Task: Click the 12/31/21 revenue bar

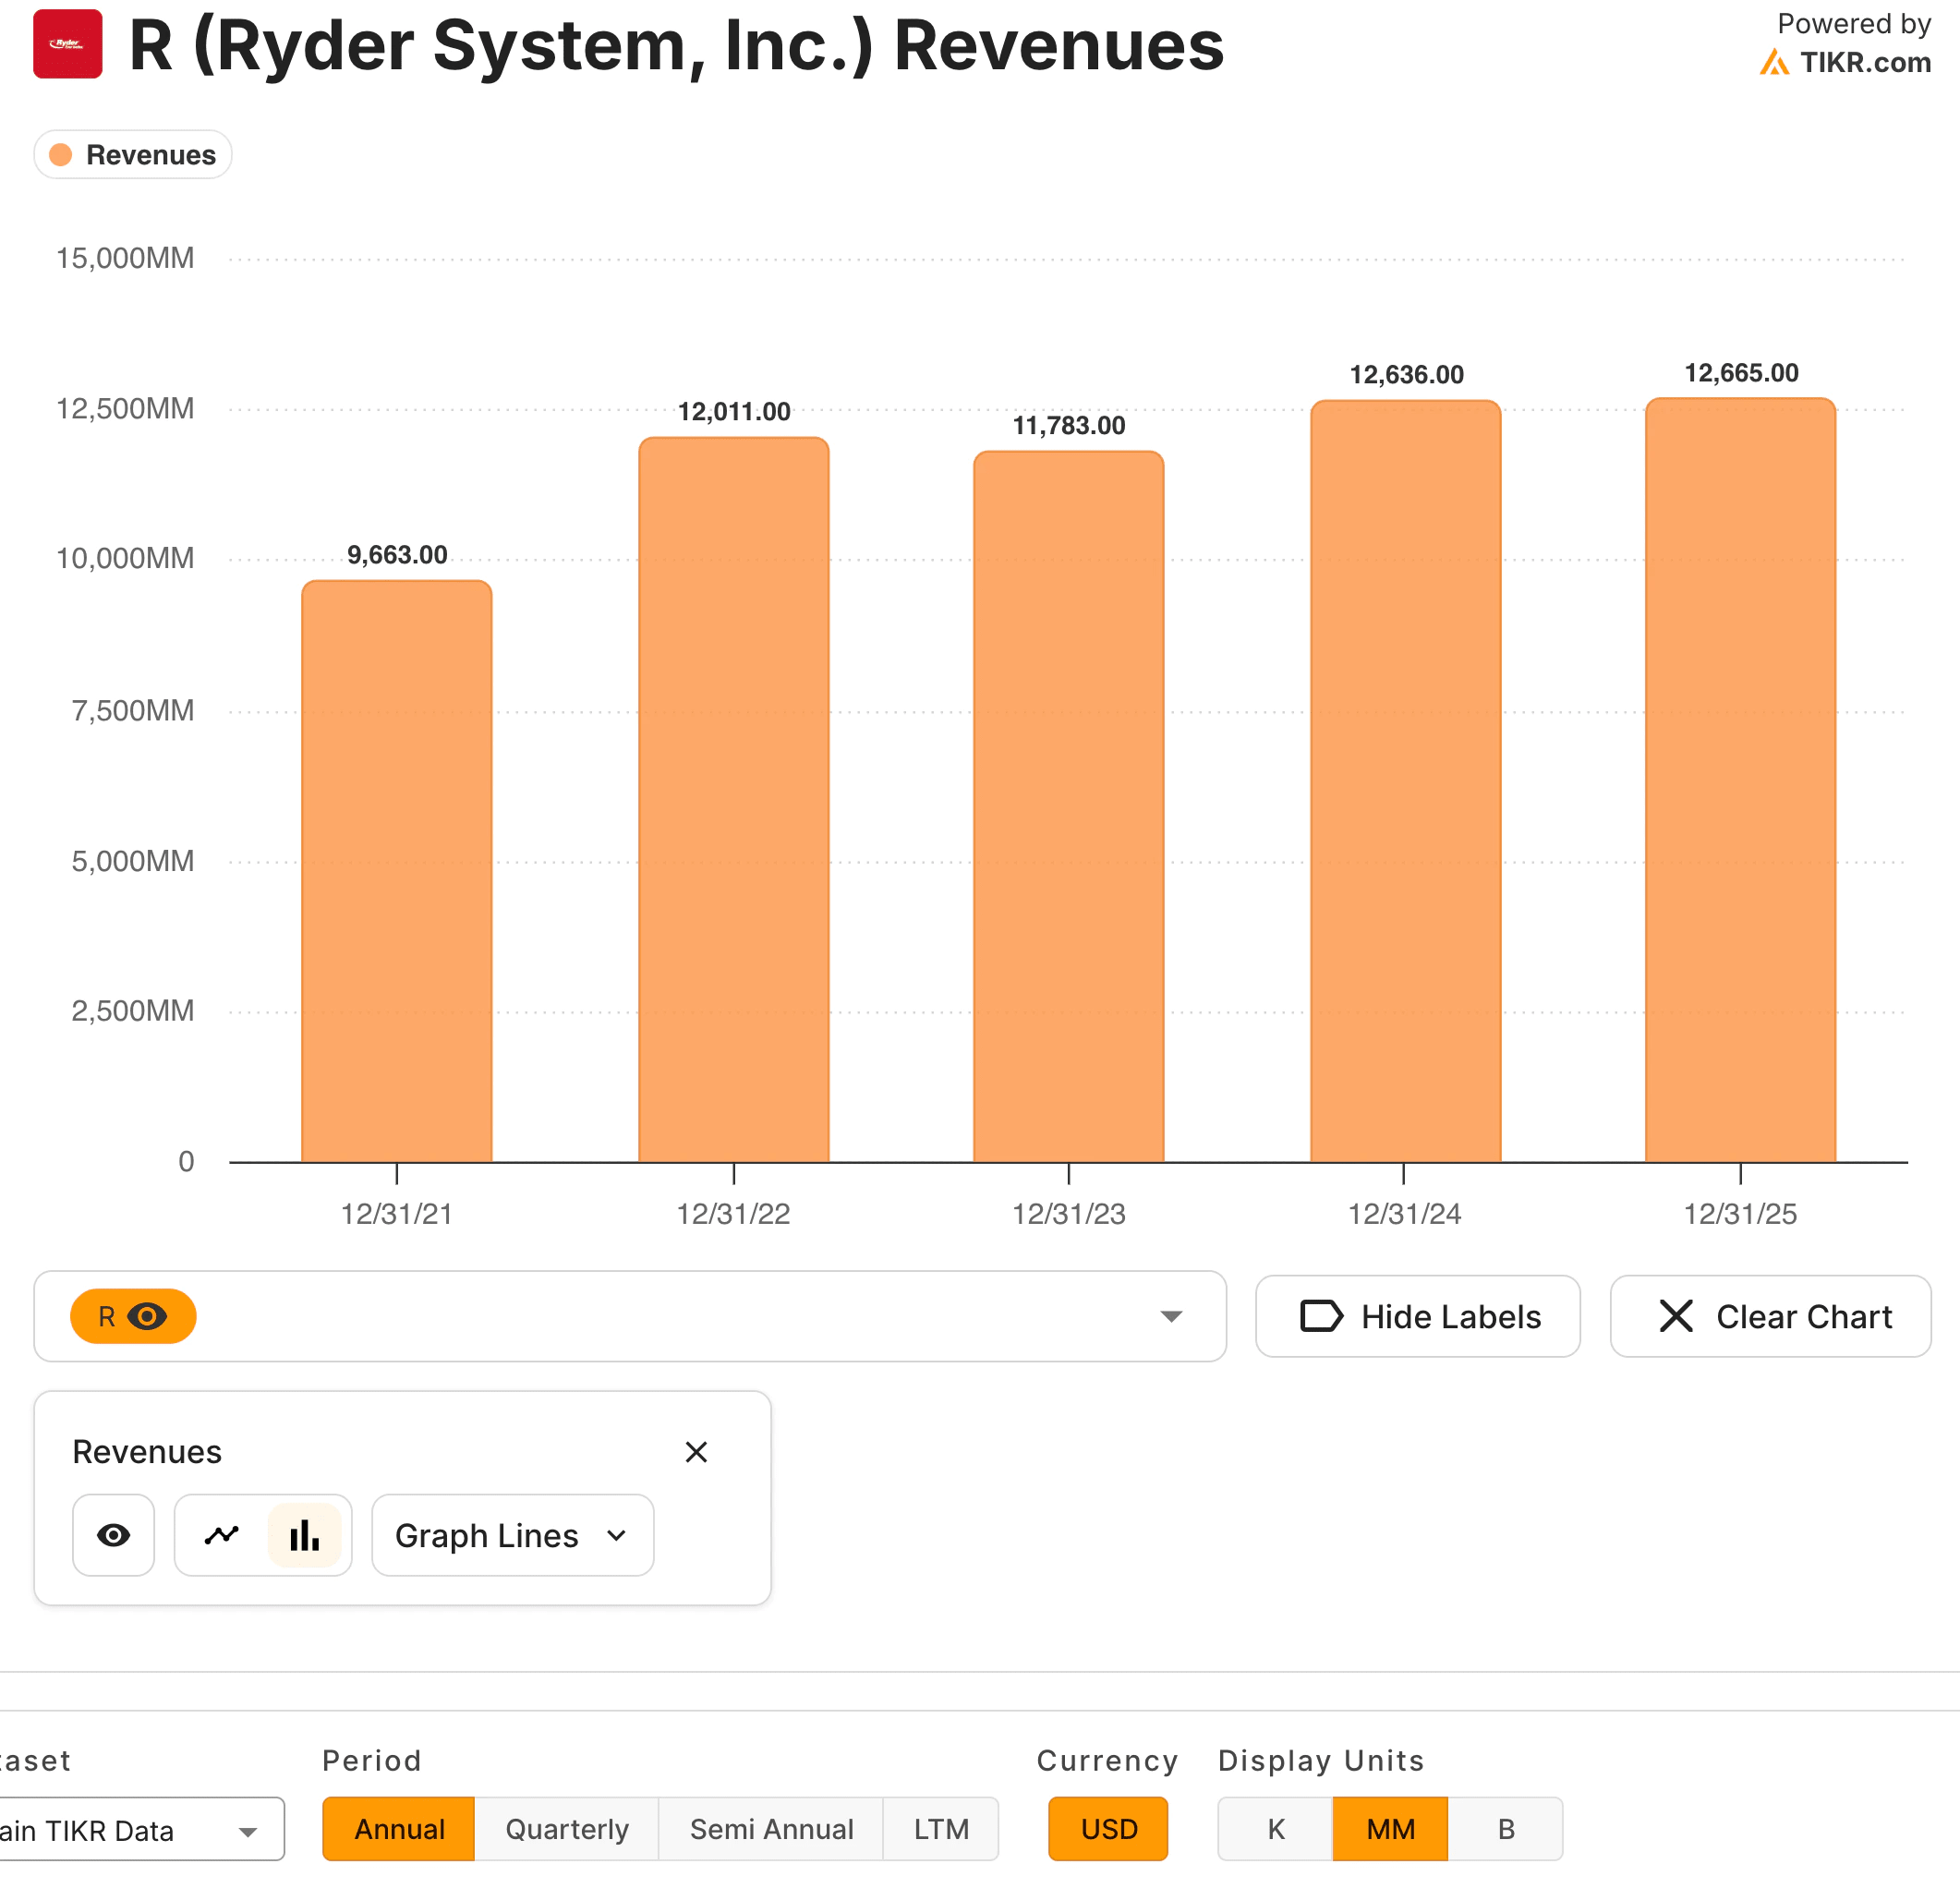Action: 397,871
